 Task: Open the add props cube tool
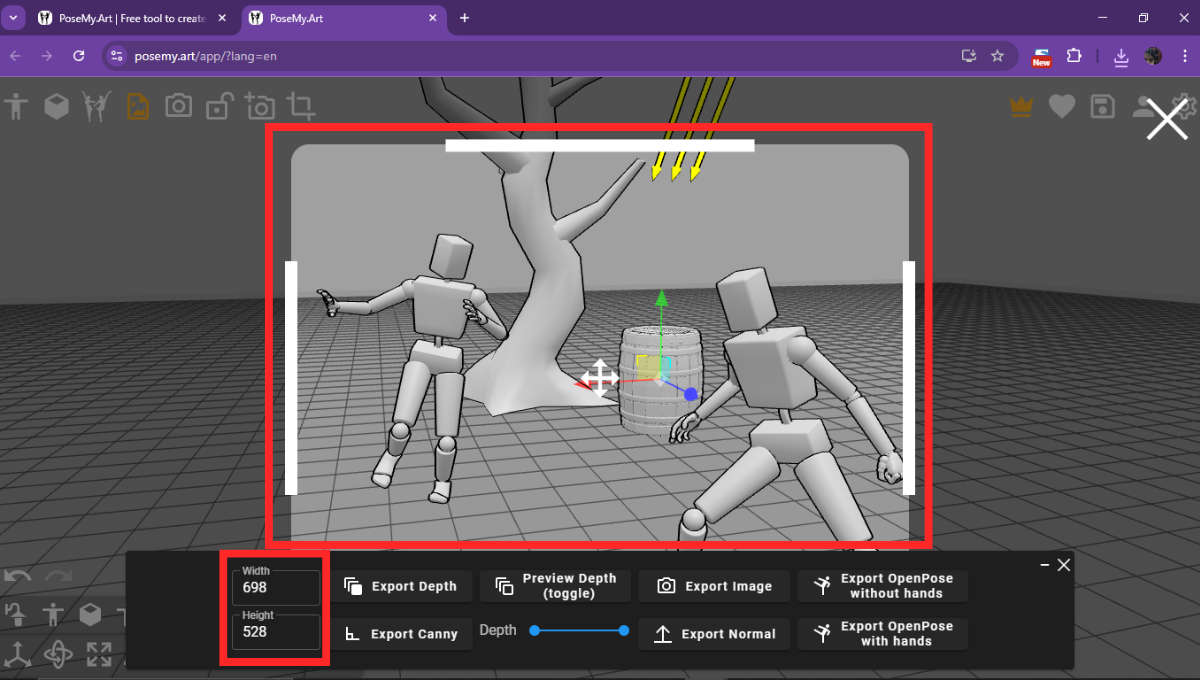pos(56,105)
